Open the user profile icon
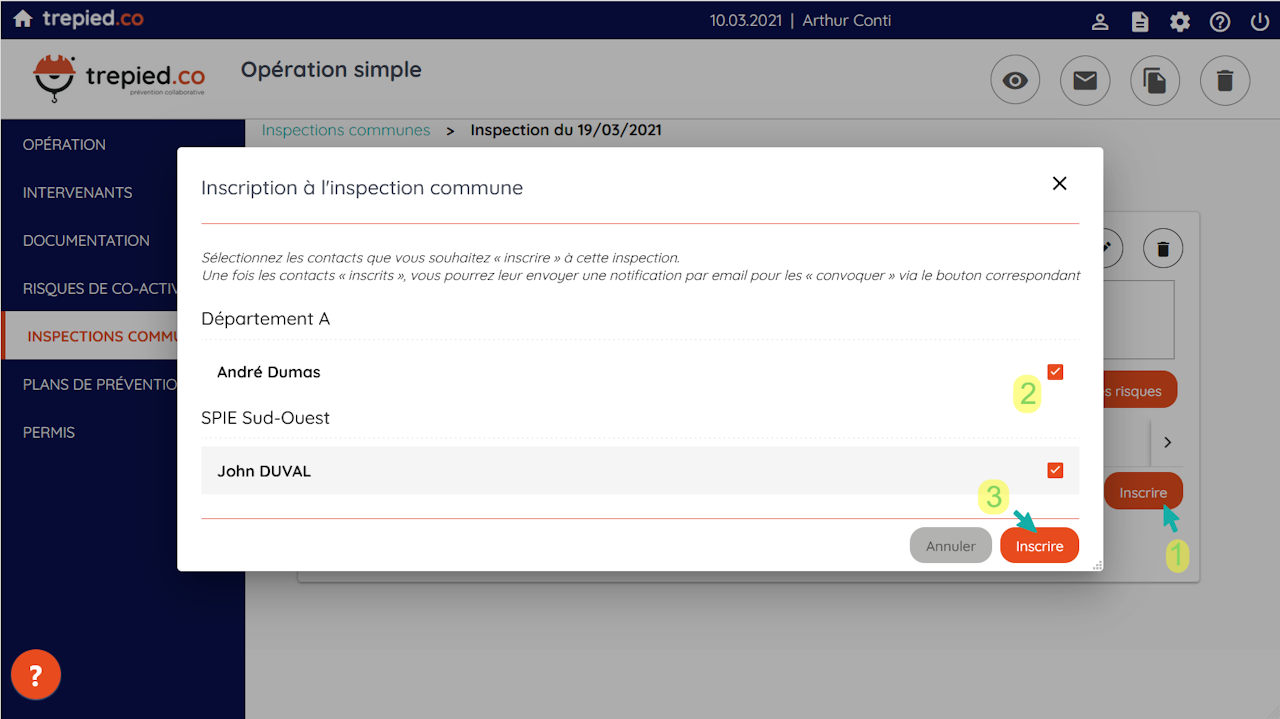Viewport: 1280px width, 719px height. 1100,21
